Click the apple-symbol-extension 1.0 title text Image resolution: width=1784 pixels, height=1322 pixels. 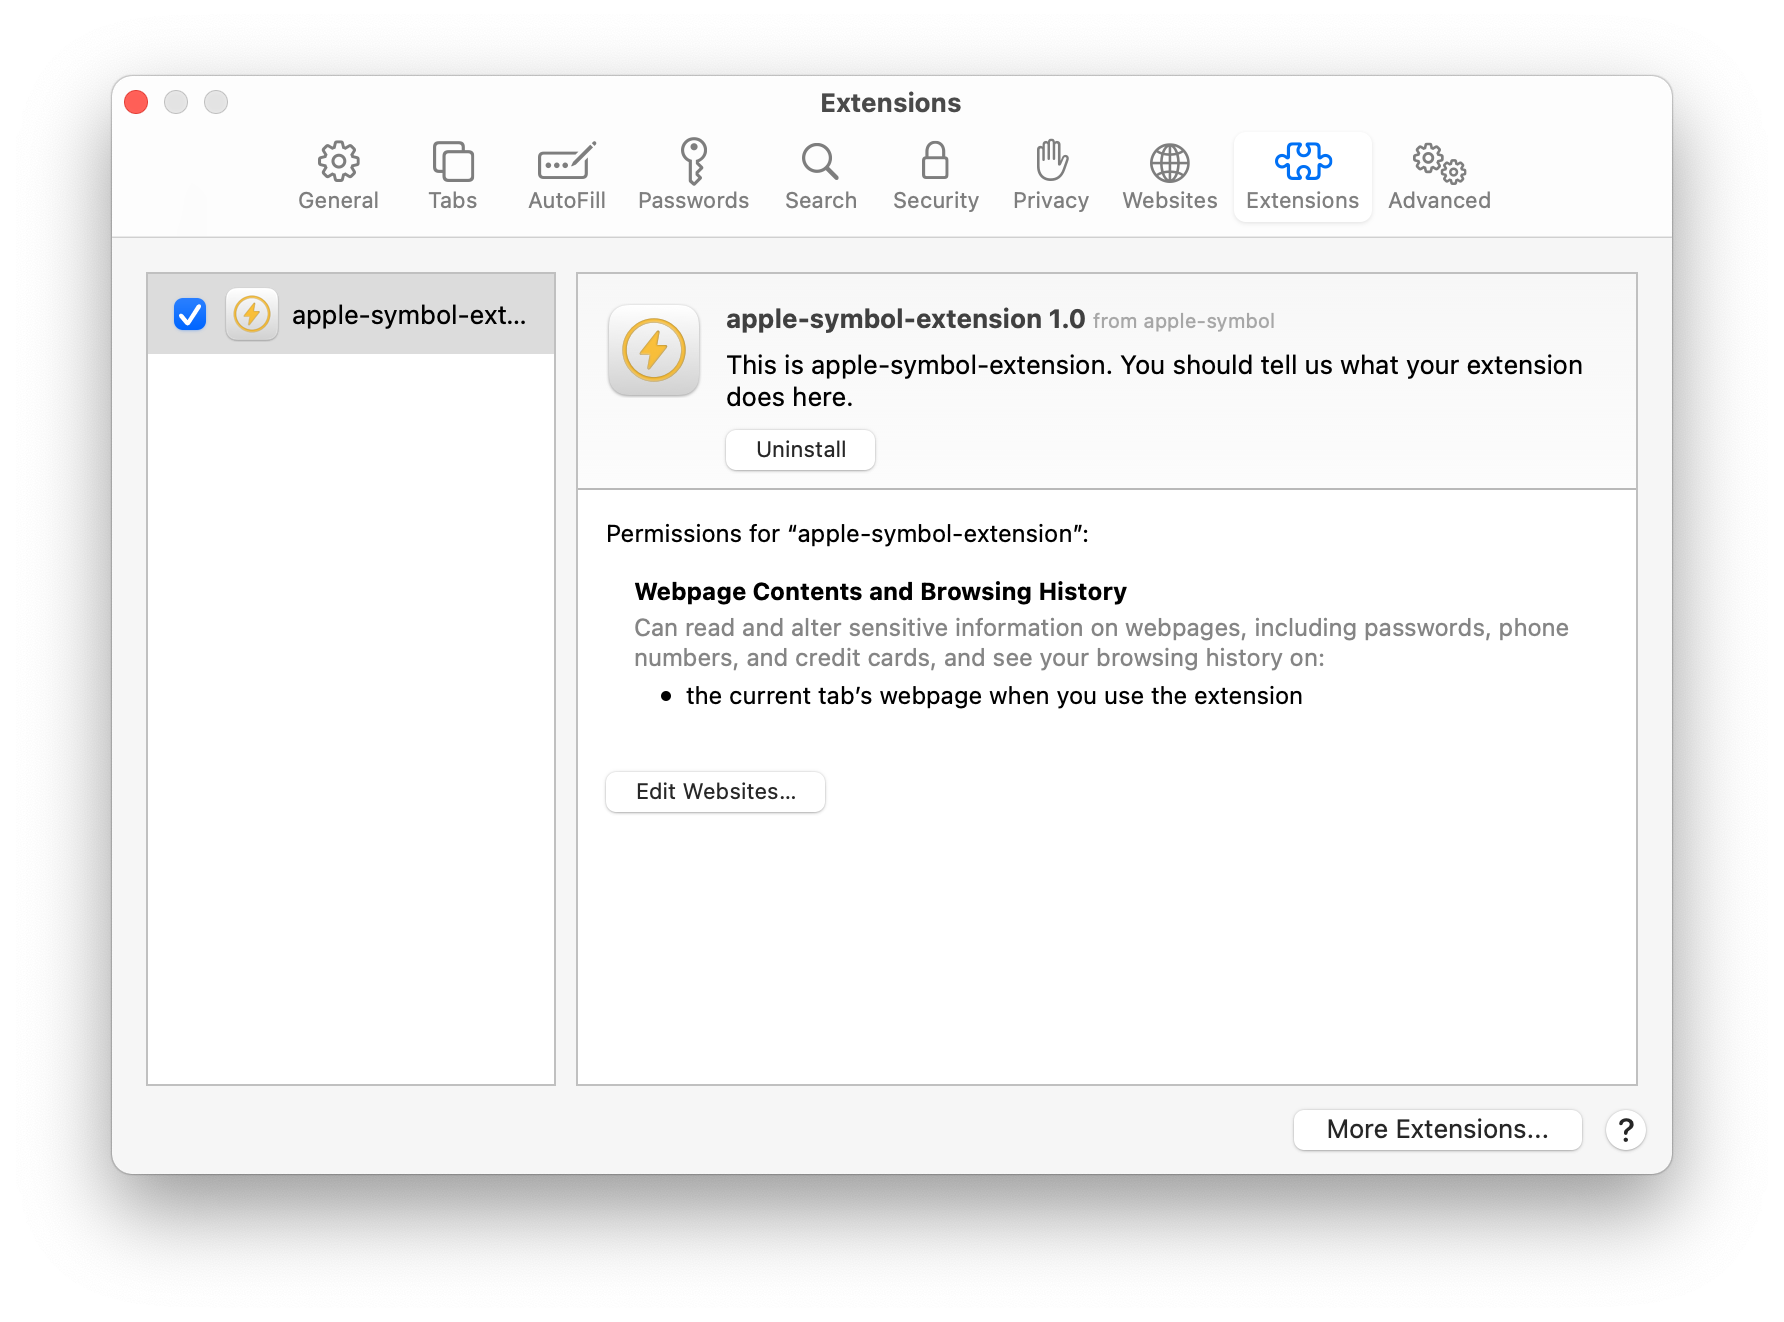[905, 319]
